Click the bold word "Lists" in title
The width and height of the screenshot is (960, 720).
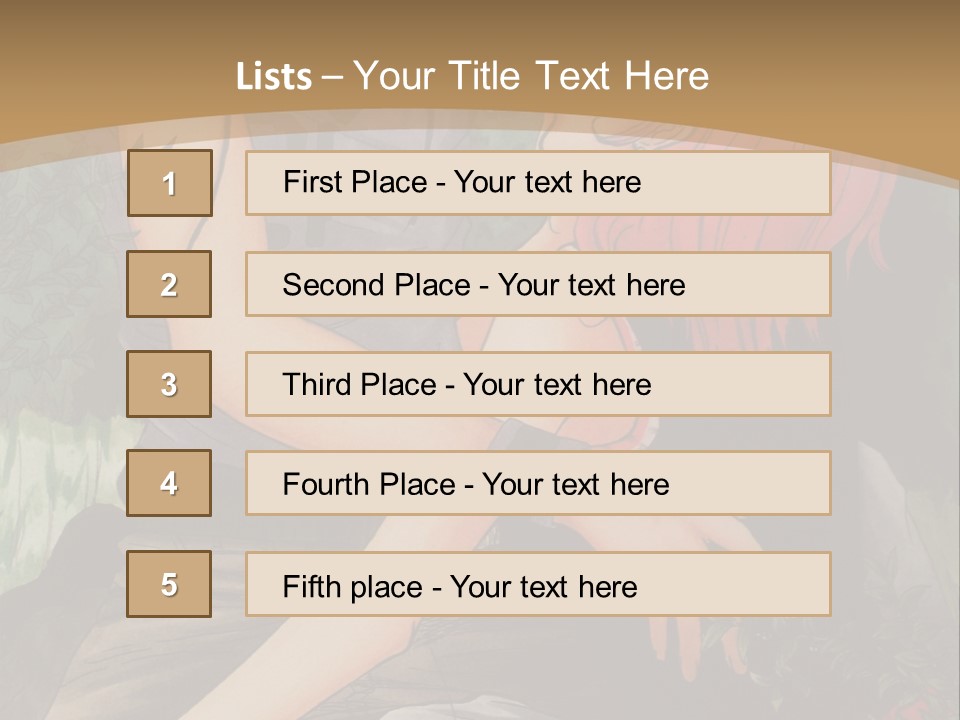tap(273, 77)
